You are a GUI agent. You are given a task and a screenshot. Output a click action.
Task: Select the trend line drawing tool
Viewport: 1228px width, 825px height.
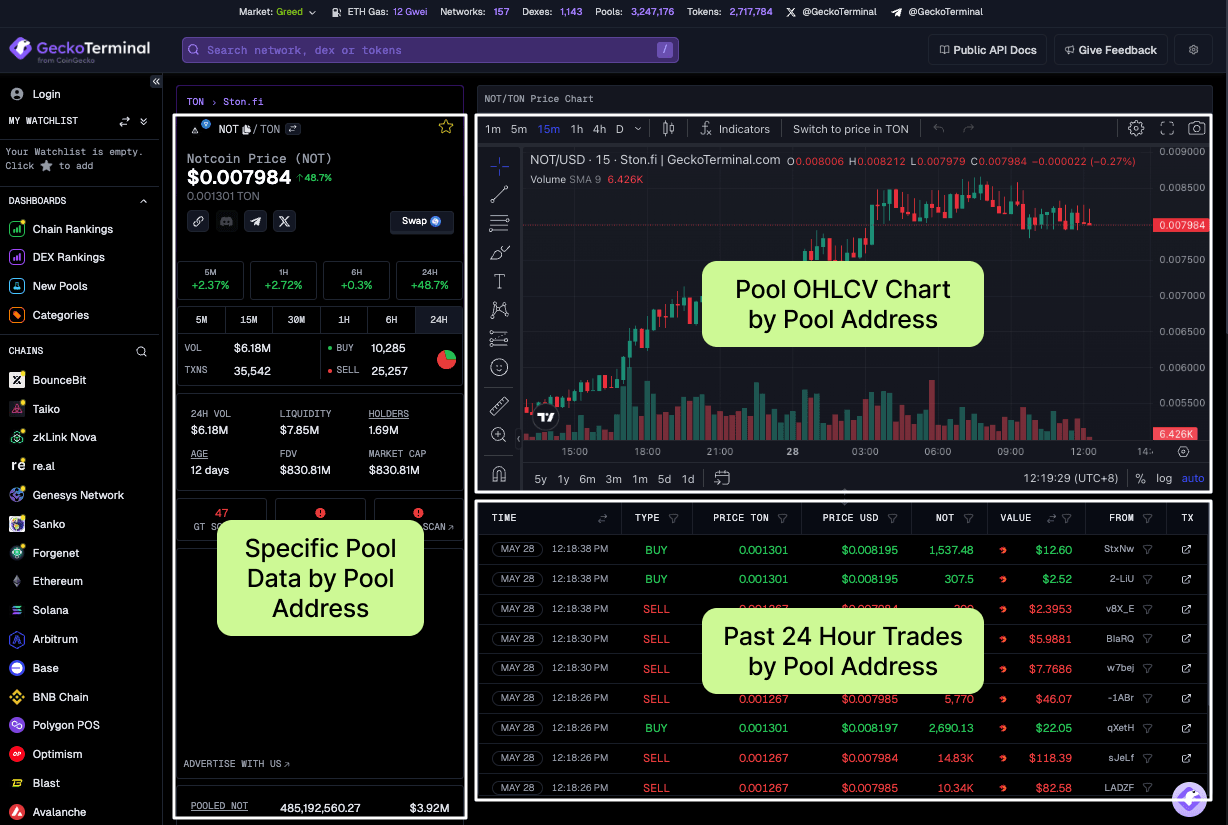click(500, 194)
